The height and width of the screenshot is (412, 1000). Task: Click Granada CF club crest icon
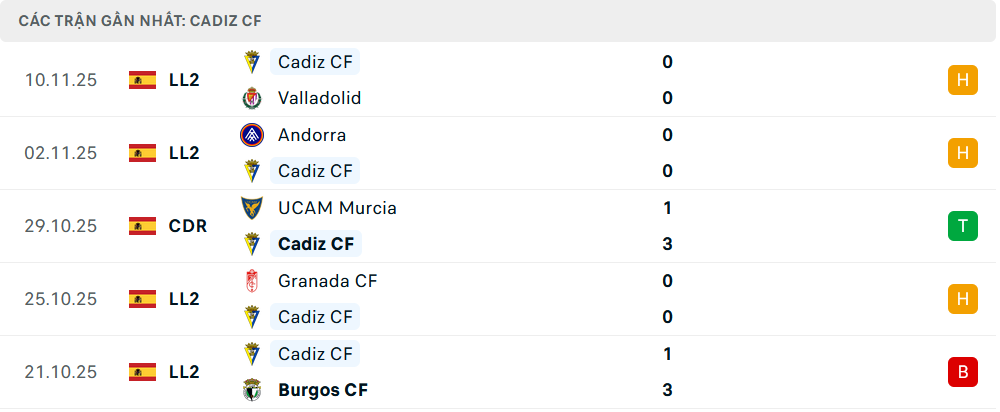251,281
